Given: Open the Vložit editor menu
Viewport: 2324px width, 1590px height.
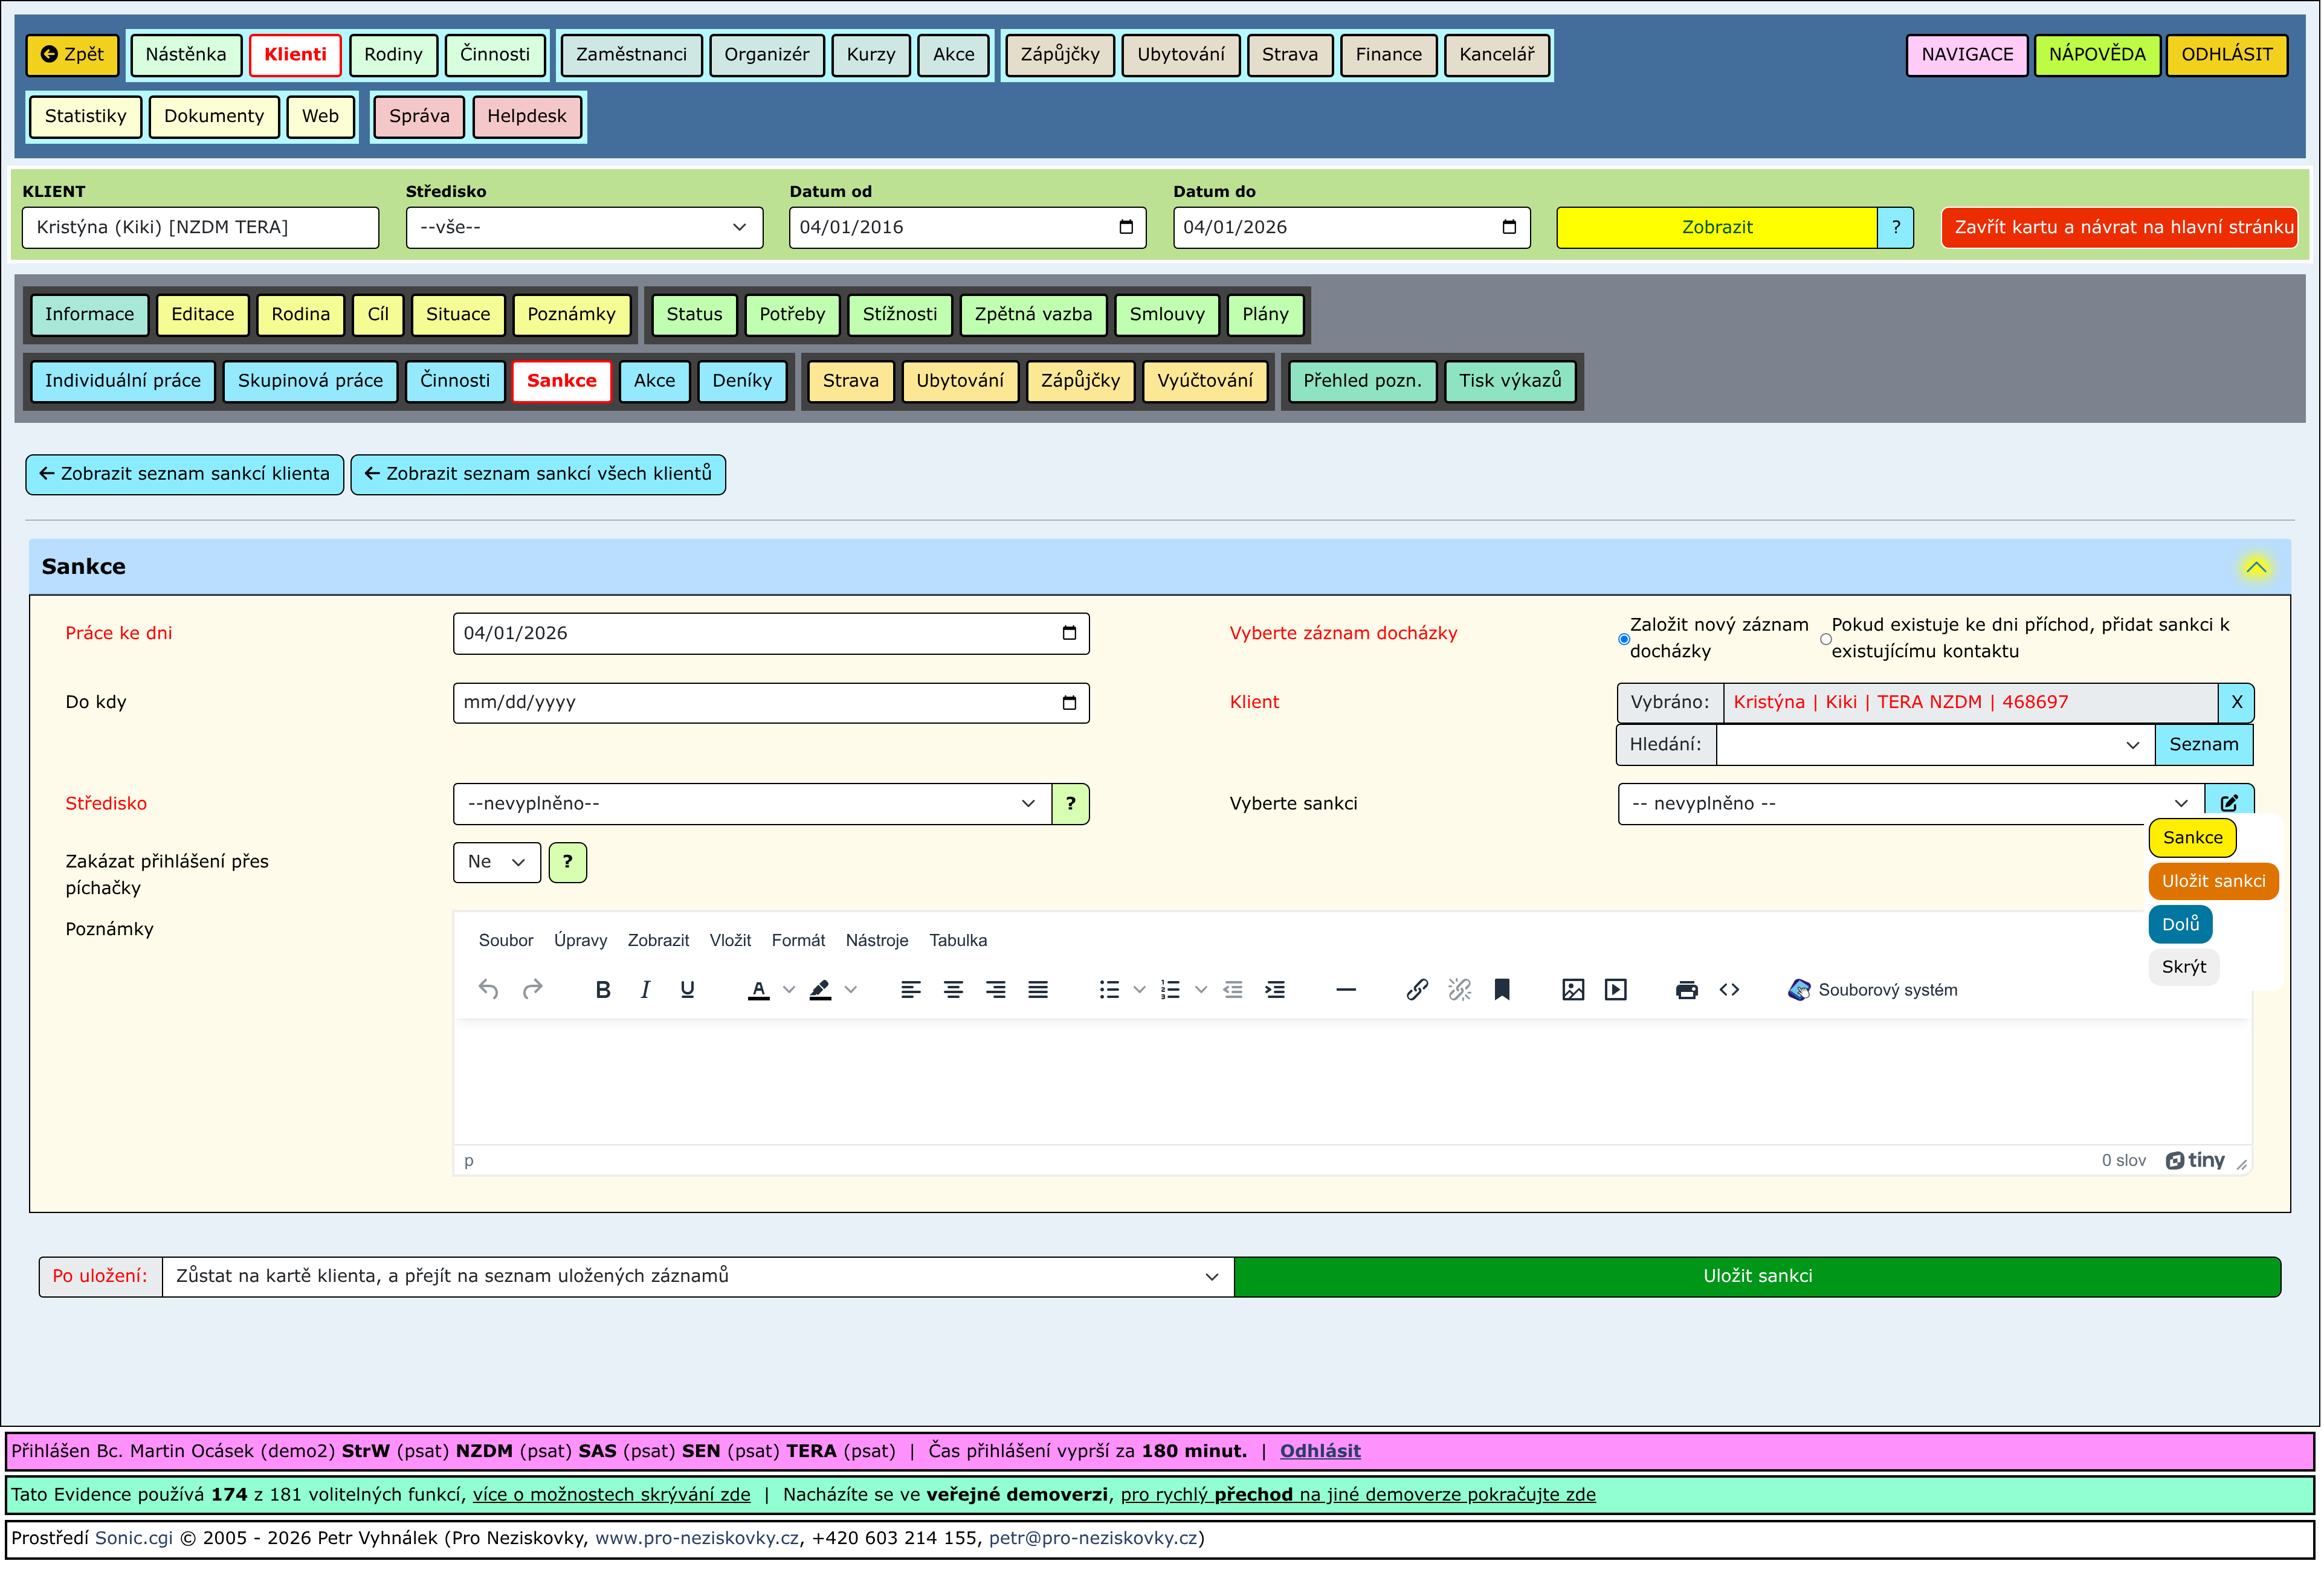Looking at the screenshot, I should point(730,941).
